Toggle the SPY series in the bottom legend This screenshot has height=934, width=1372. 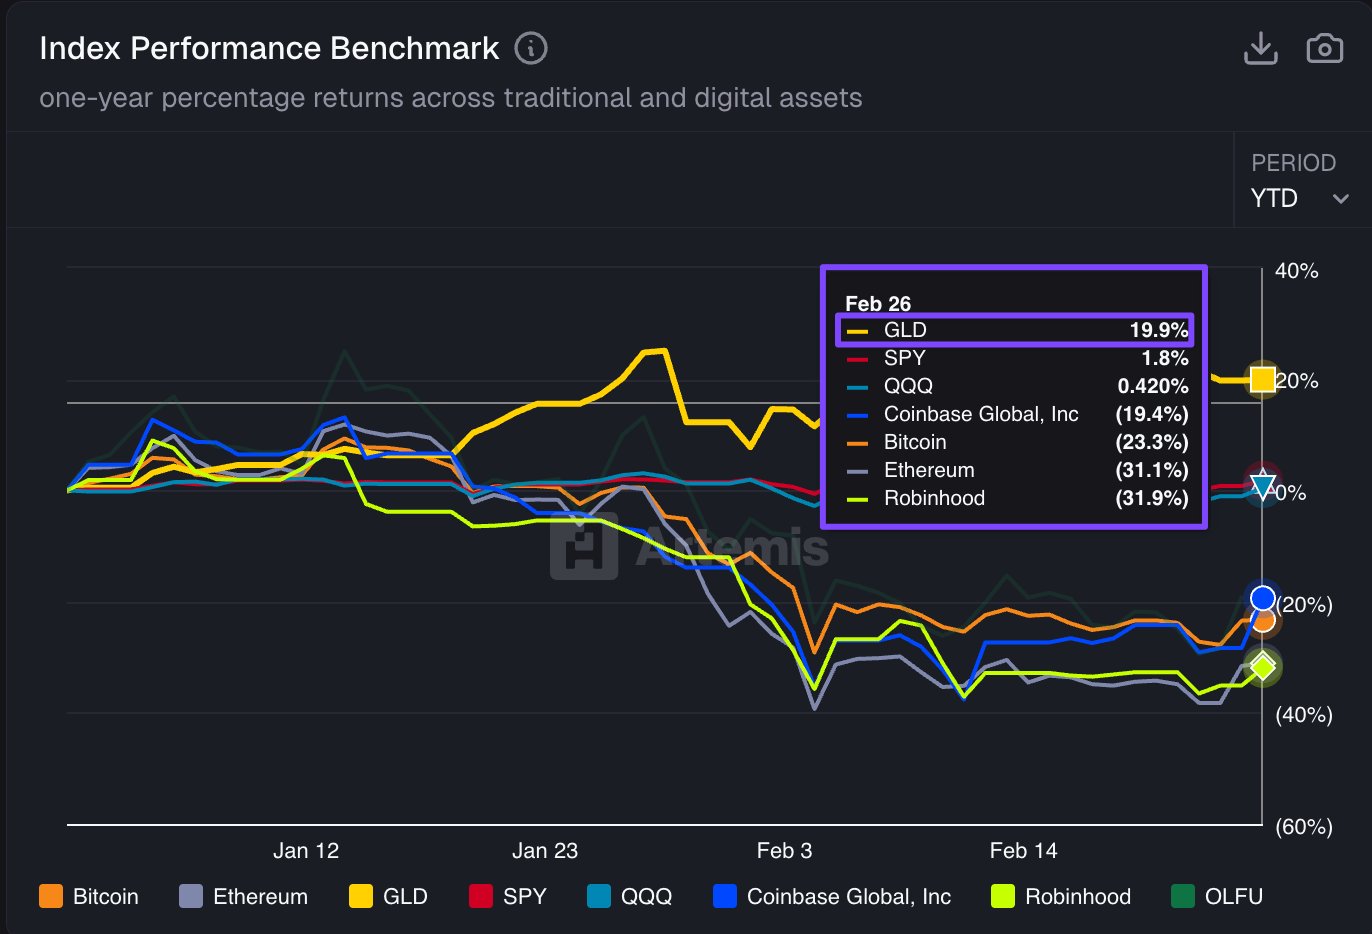point(508,896)
